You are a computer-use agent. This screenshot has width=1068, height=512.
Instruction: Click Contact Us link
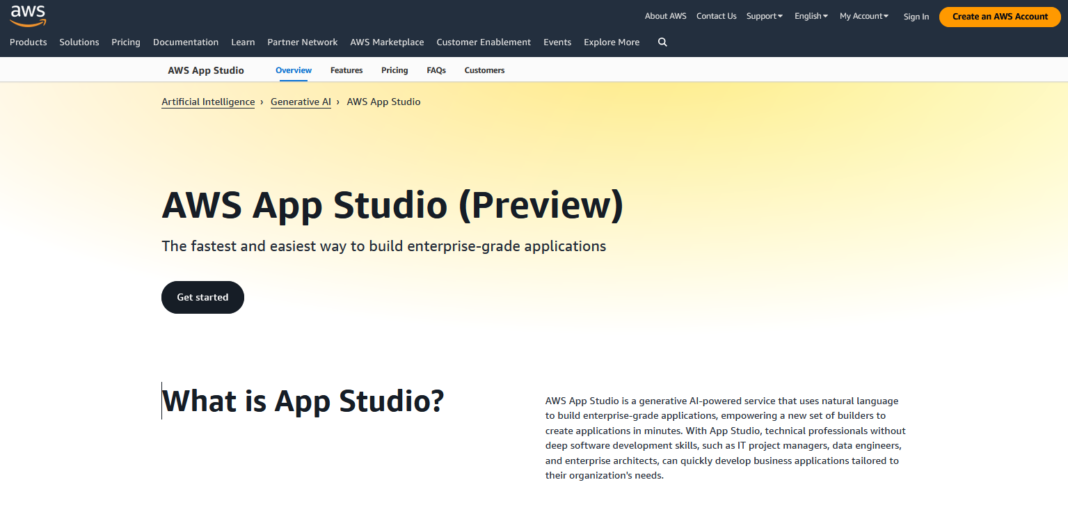[x=716, y=16]
